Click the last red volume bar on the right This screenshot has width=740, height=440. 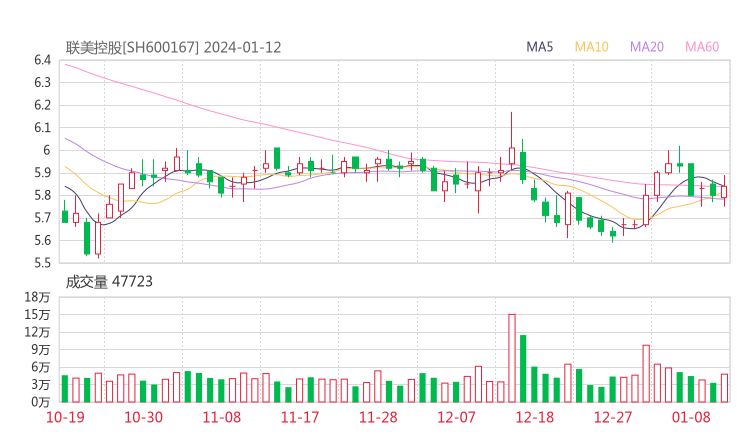[724, 388]
